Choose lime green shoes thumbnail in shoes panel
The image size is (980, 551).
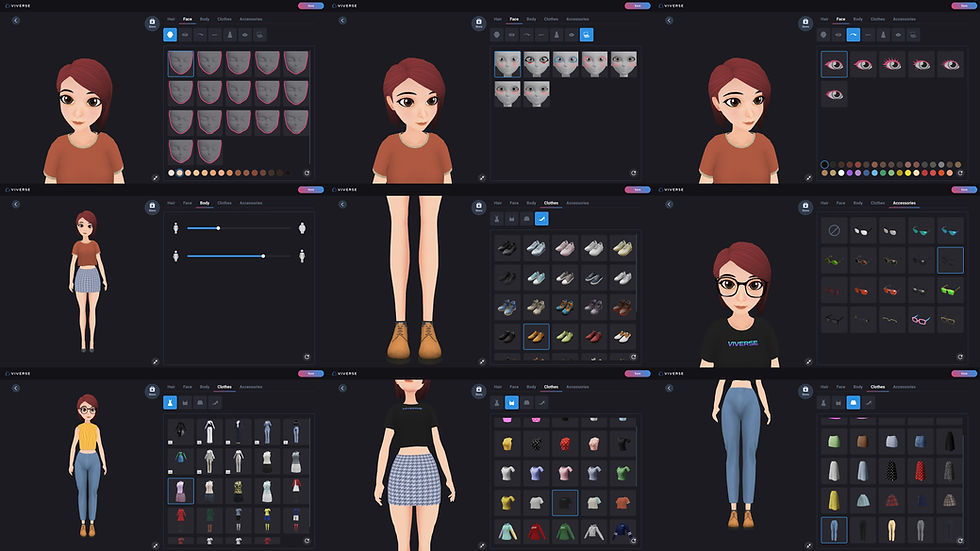pyautogui.click(x=565, y=337)
